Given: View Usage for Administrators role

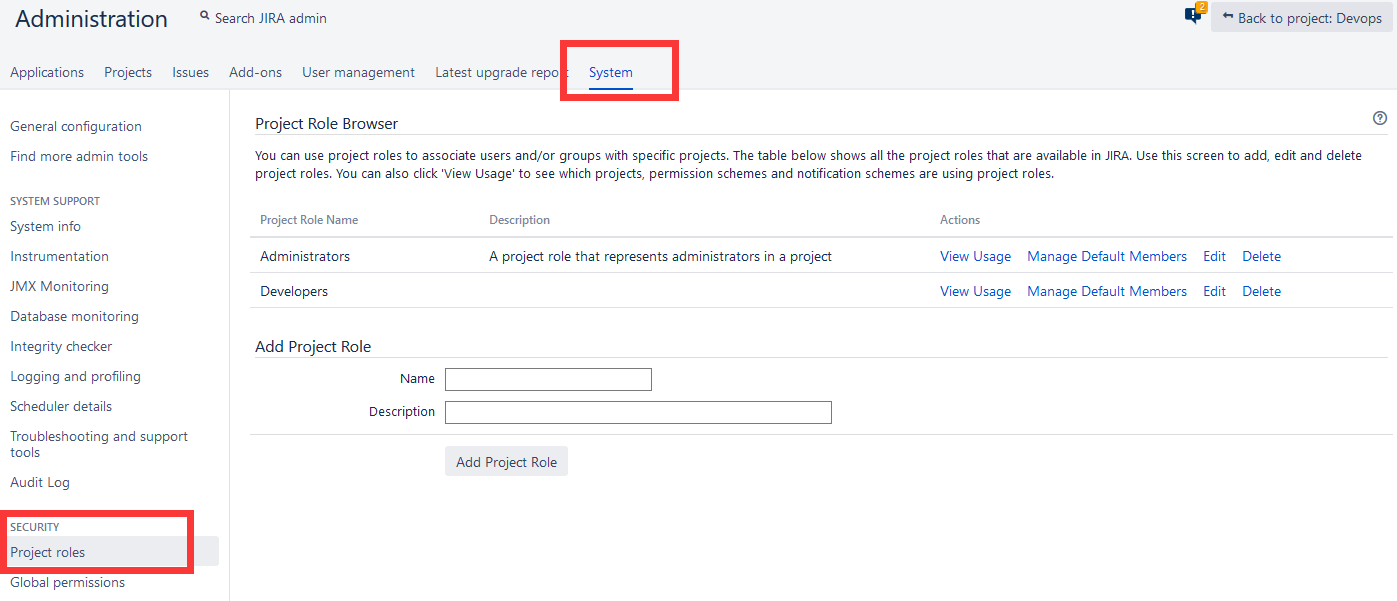Looking at the screenshot, I should click(x=974, y=256).
